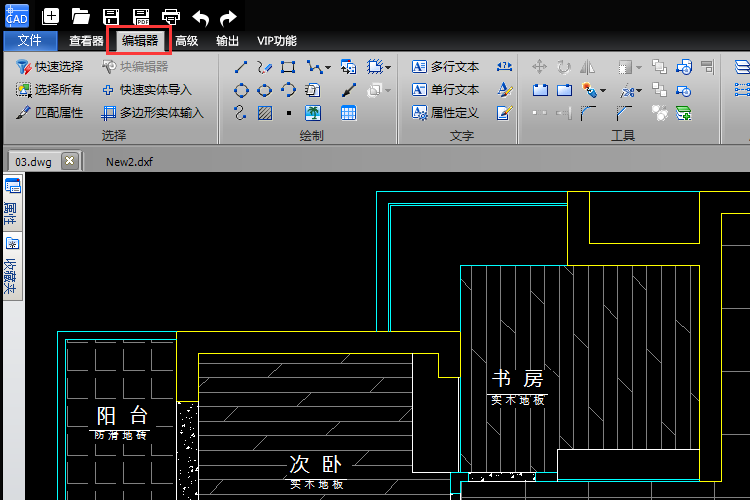
Task: Click 多行文本 multiline text
Action: [x=445, y=67]
